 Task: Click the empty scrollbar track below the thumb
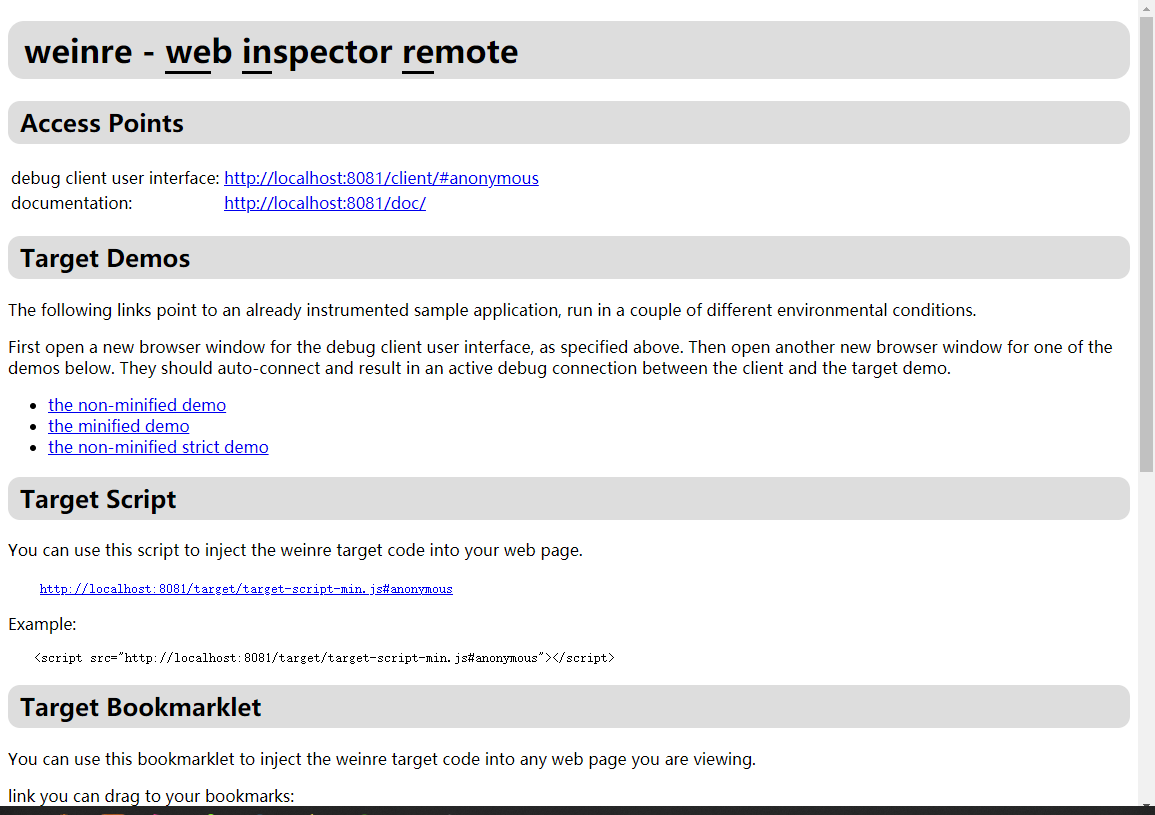(x=1146, y=634)
